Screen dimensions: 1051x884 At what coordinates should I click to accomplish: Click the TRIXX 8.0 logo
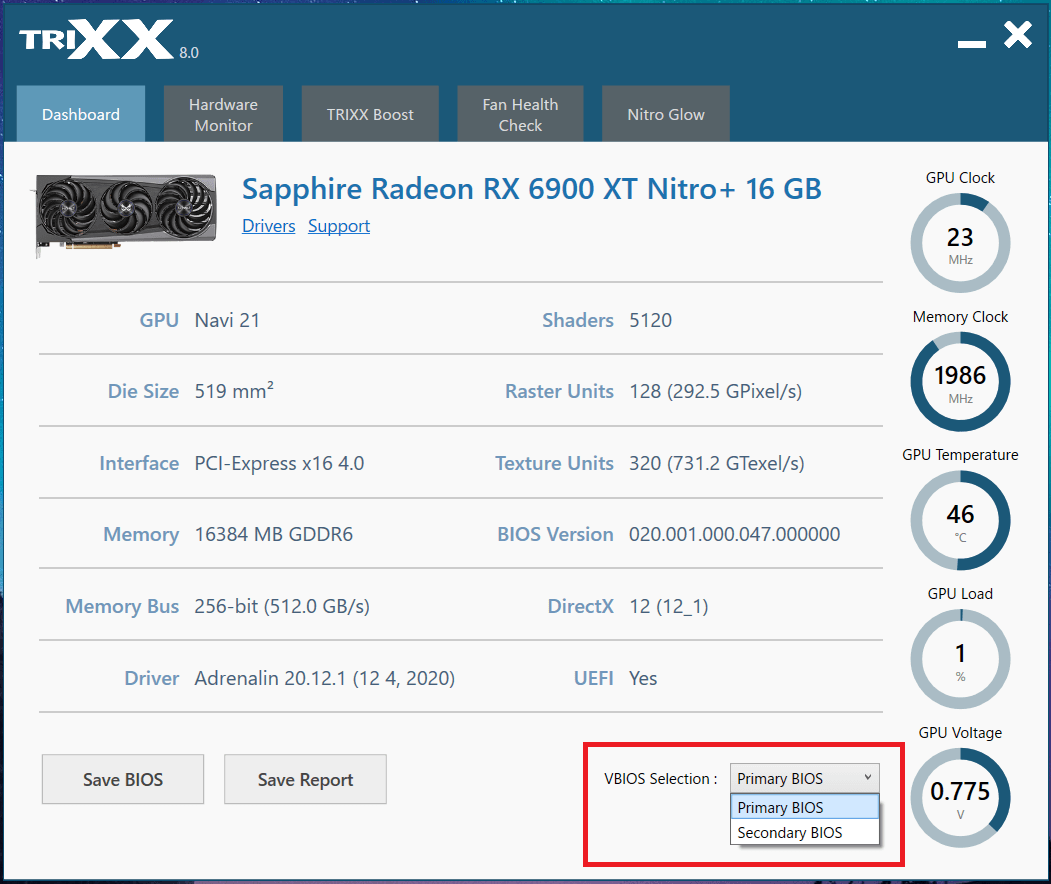click(109, 40)
